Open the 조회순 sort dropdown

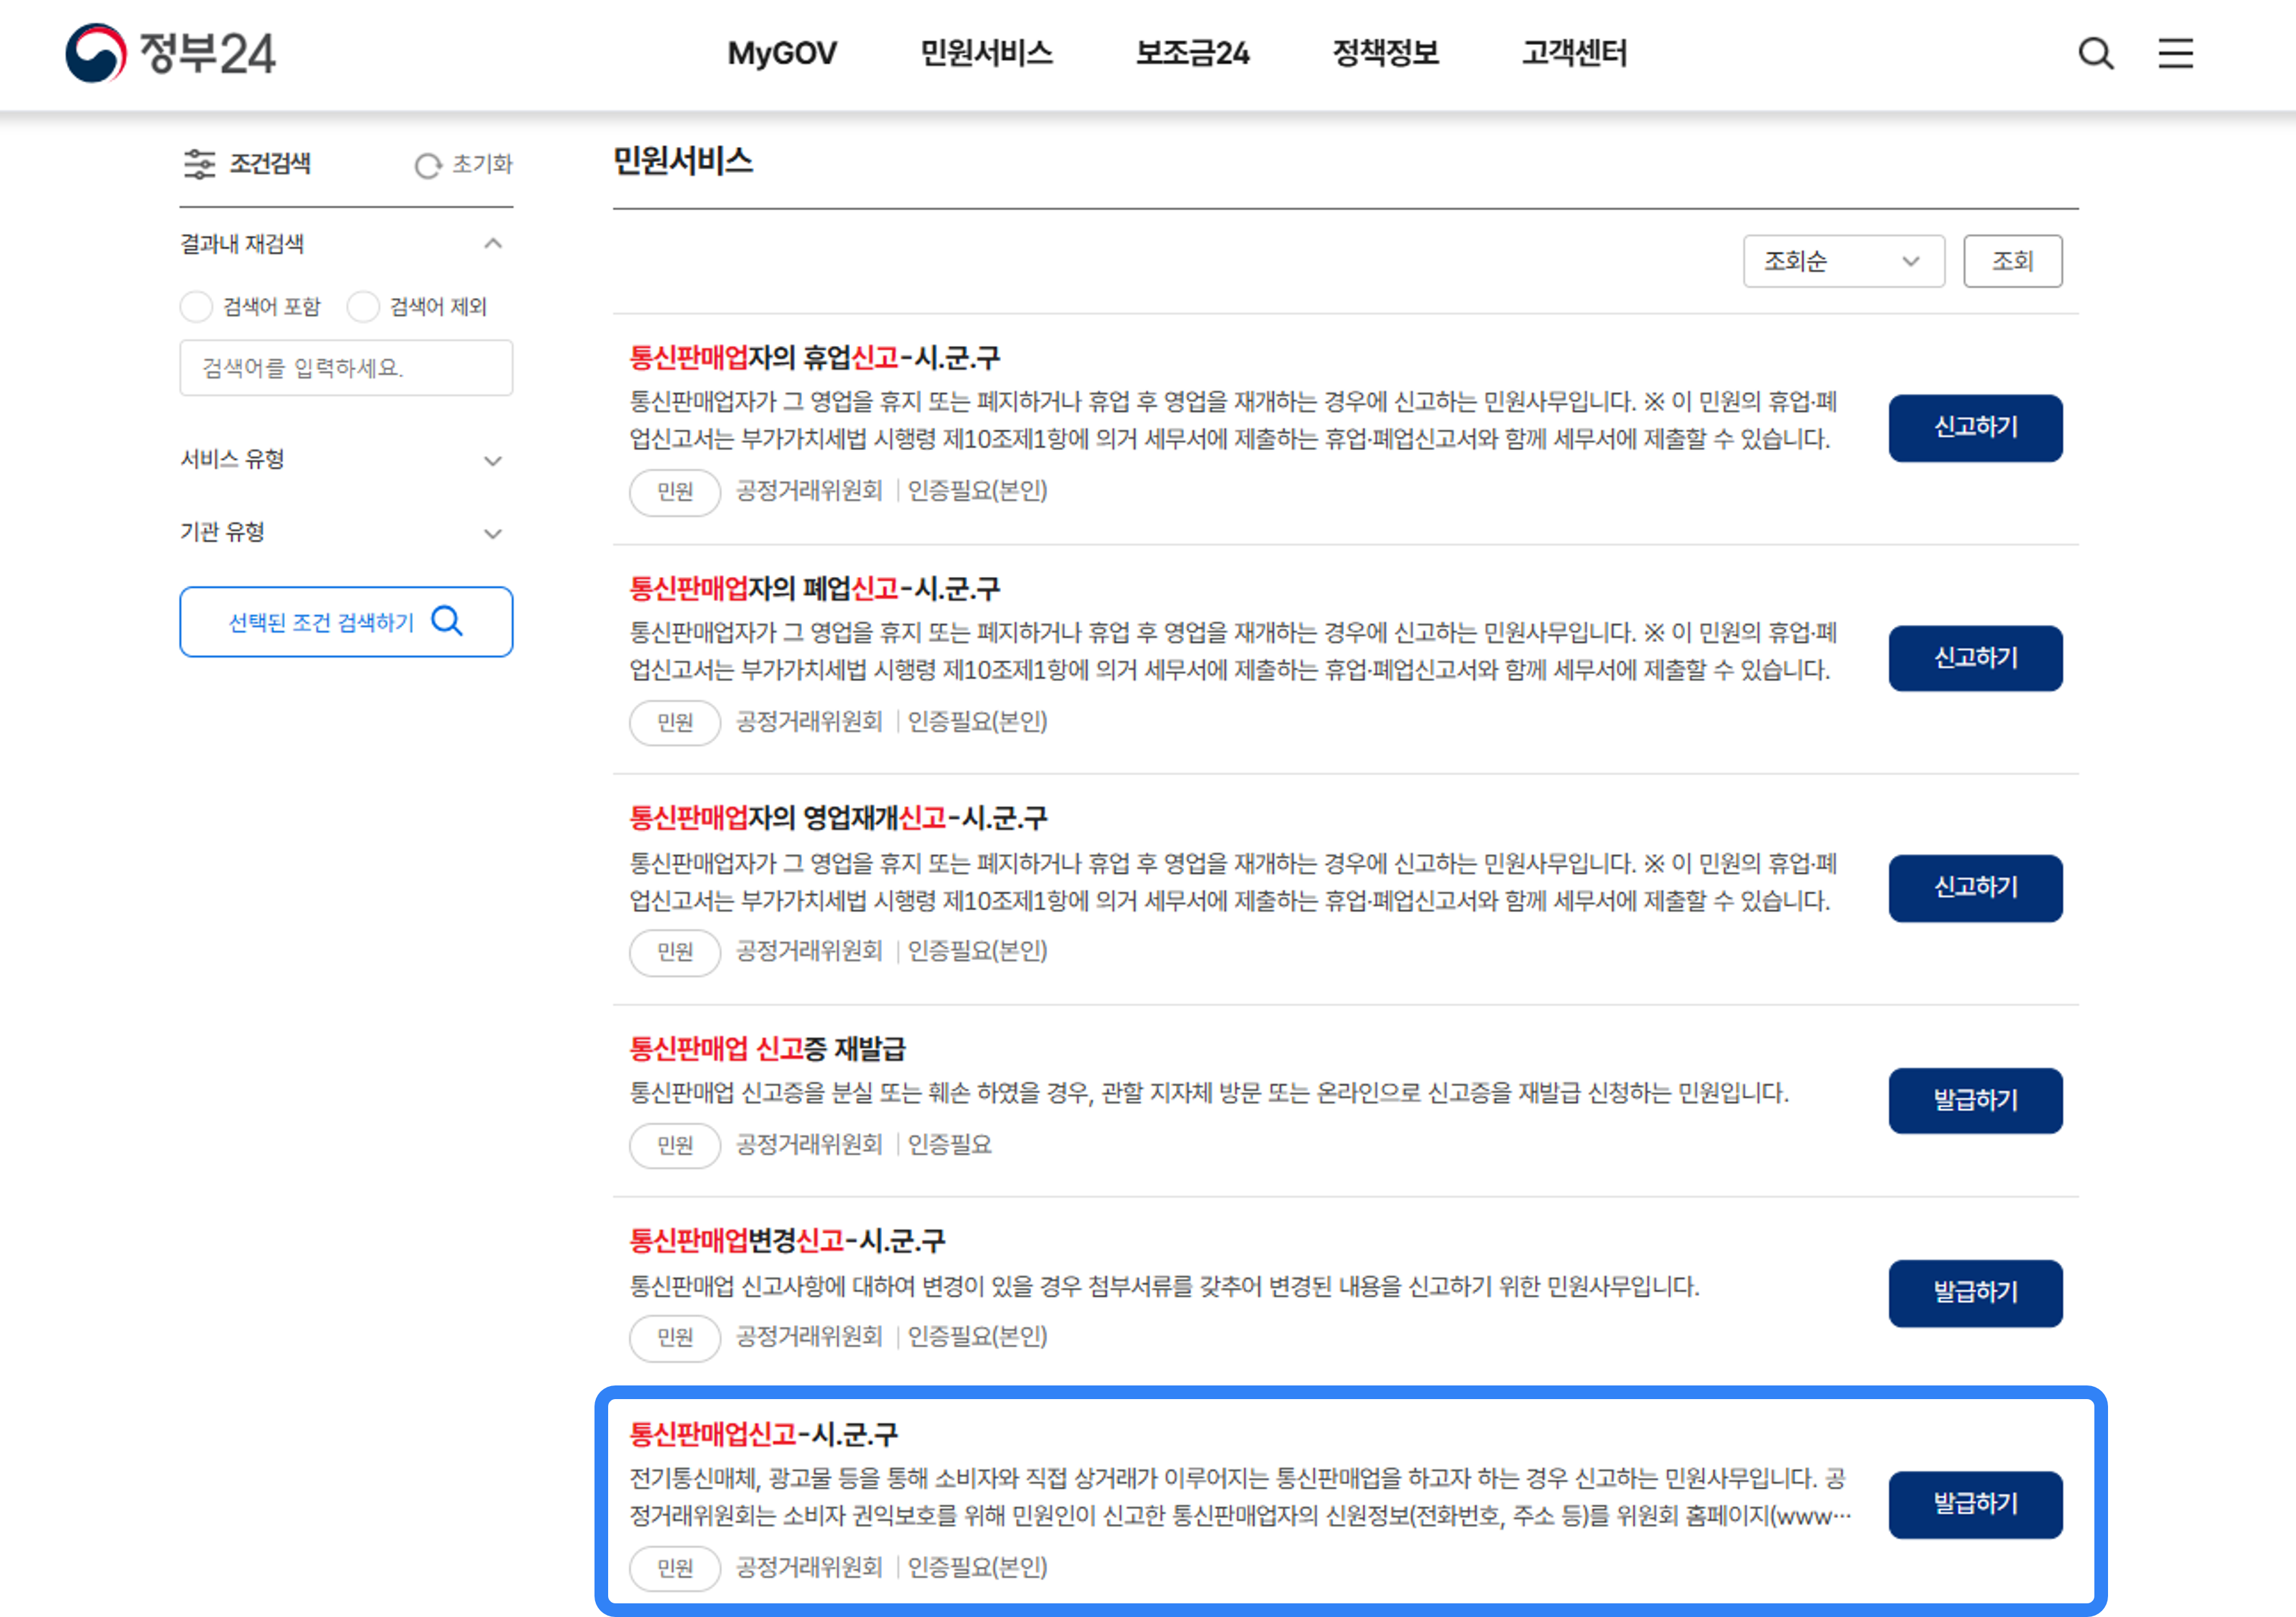1843,262
